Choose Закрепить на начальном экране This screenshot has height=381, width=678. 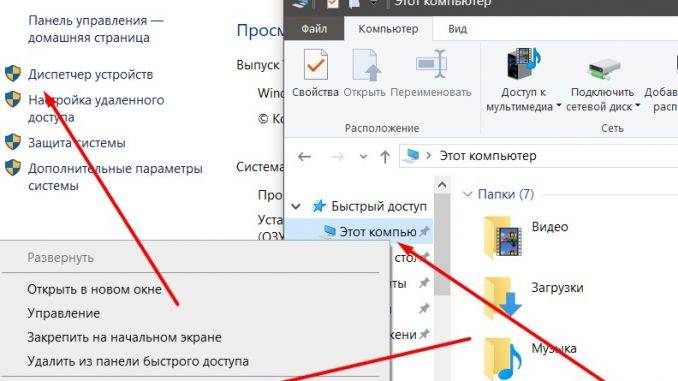(124, 337)
